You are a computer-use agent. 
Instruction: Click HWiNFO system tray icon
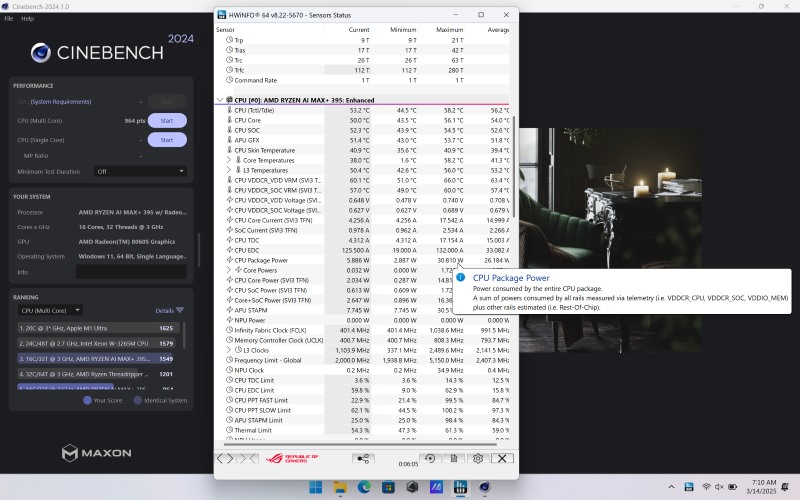(689, 487)
